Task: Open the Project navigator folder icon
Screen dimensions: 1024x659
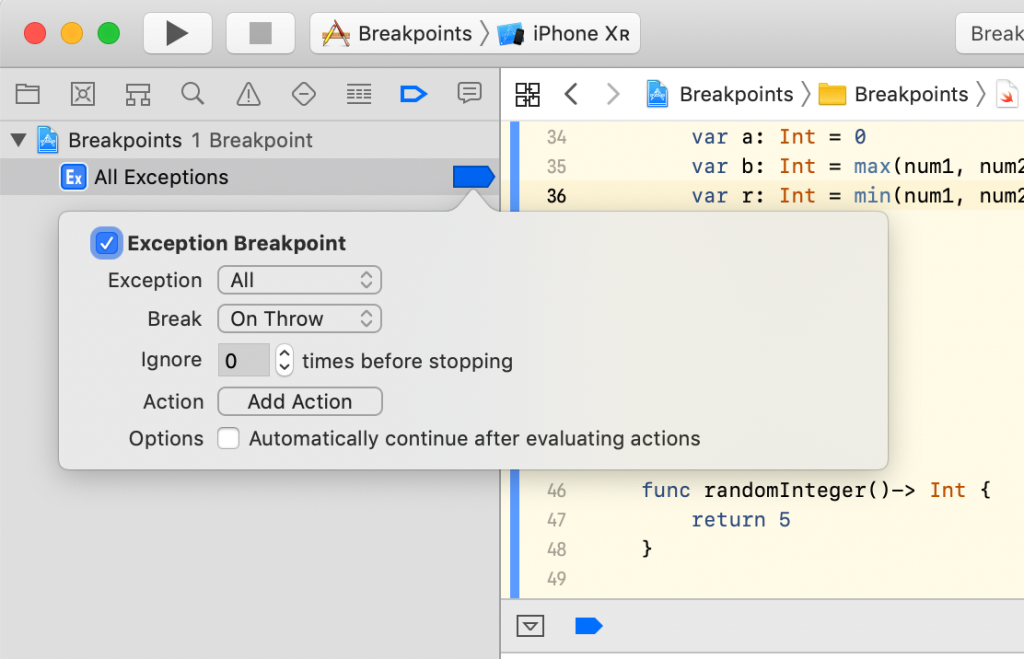Action: click(27, 93)
